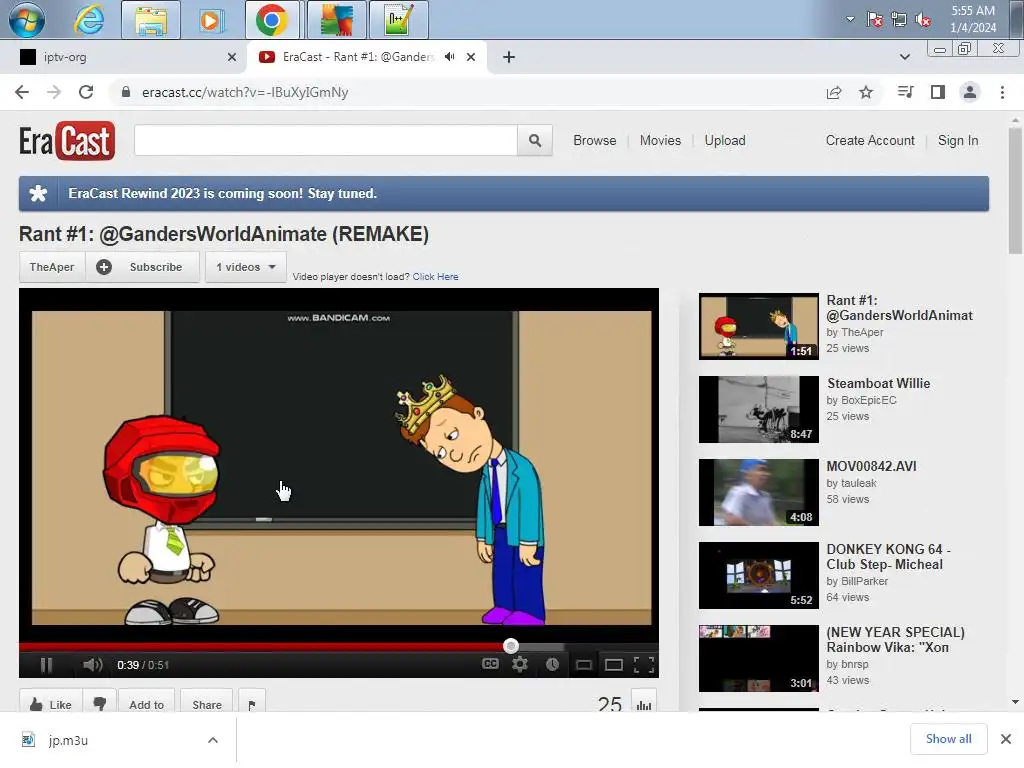Open Chrome profile menu
Image resolution: width=1024 pixels, height=768 pixels.
(970, 92)
